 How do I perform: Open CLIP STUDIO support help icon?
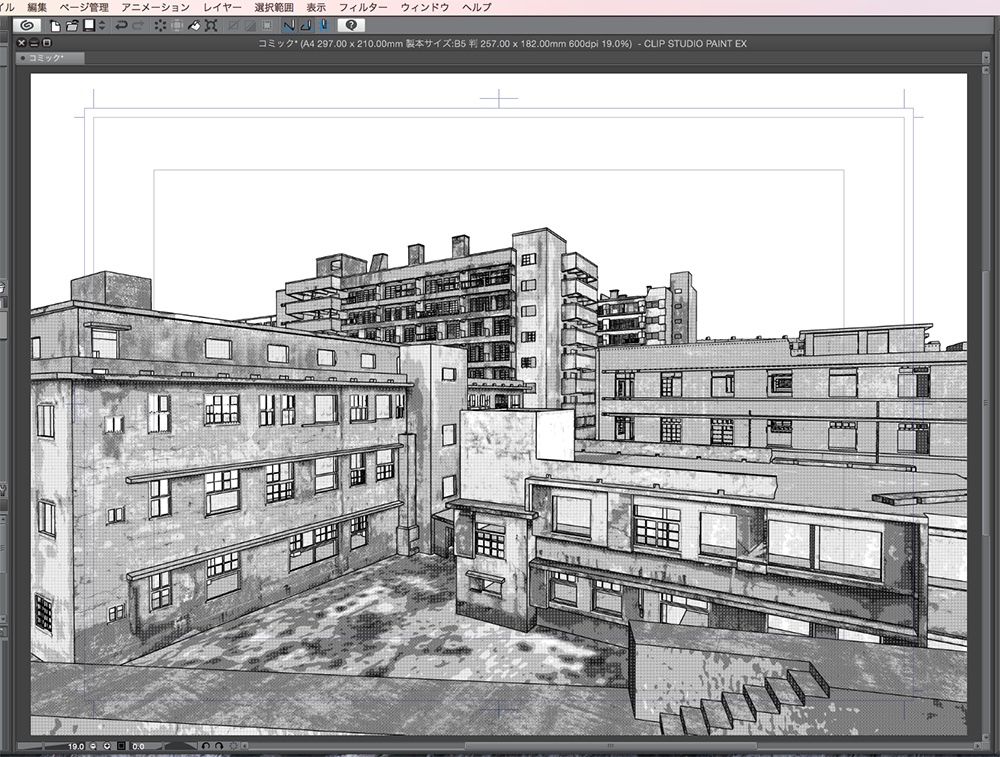[x=351, y=25]
